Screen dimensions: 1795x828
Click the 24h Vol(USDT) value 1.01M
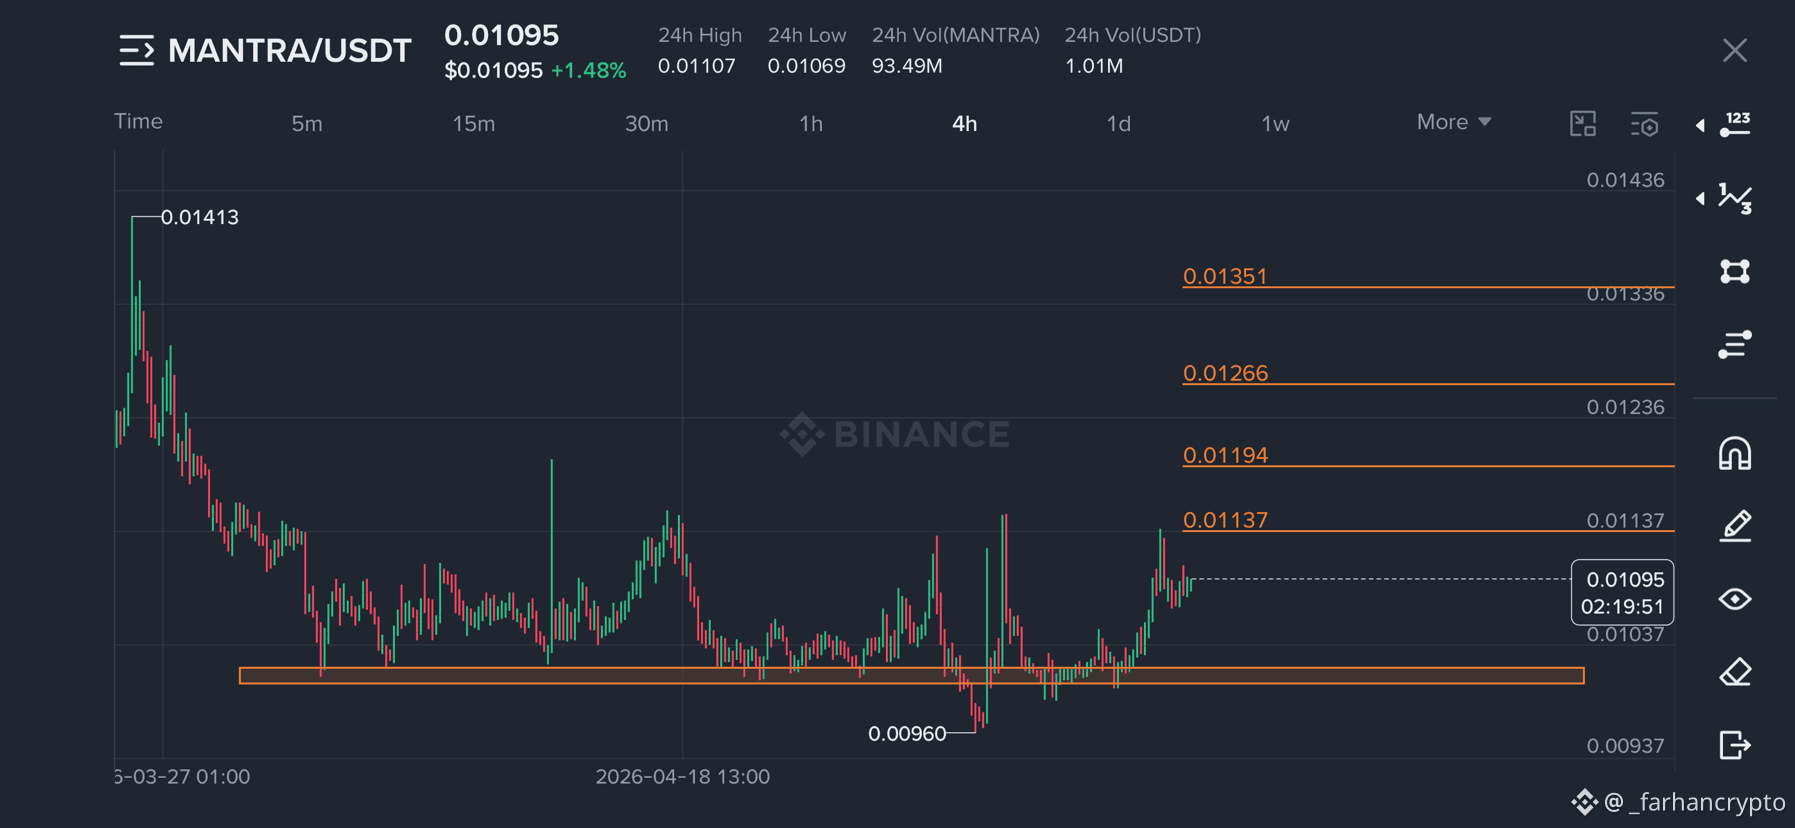pyautogui.click(x=1094, y=66)
